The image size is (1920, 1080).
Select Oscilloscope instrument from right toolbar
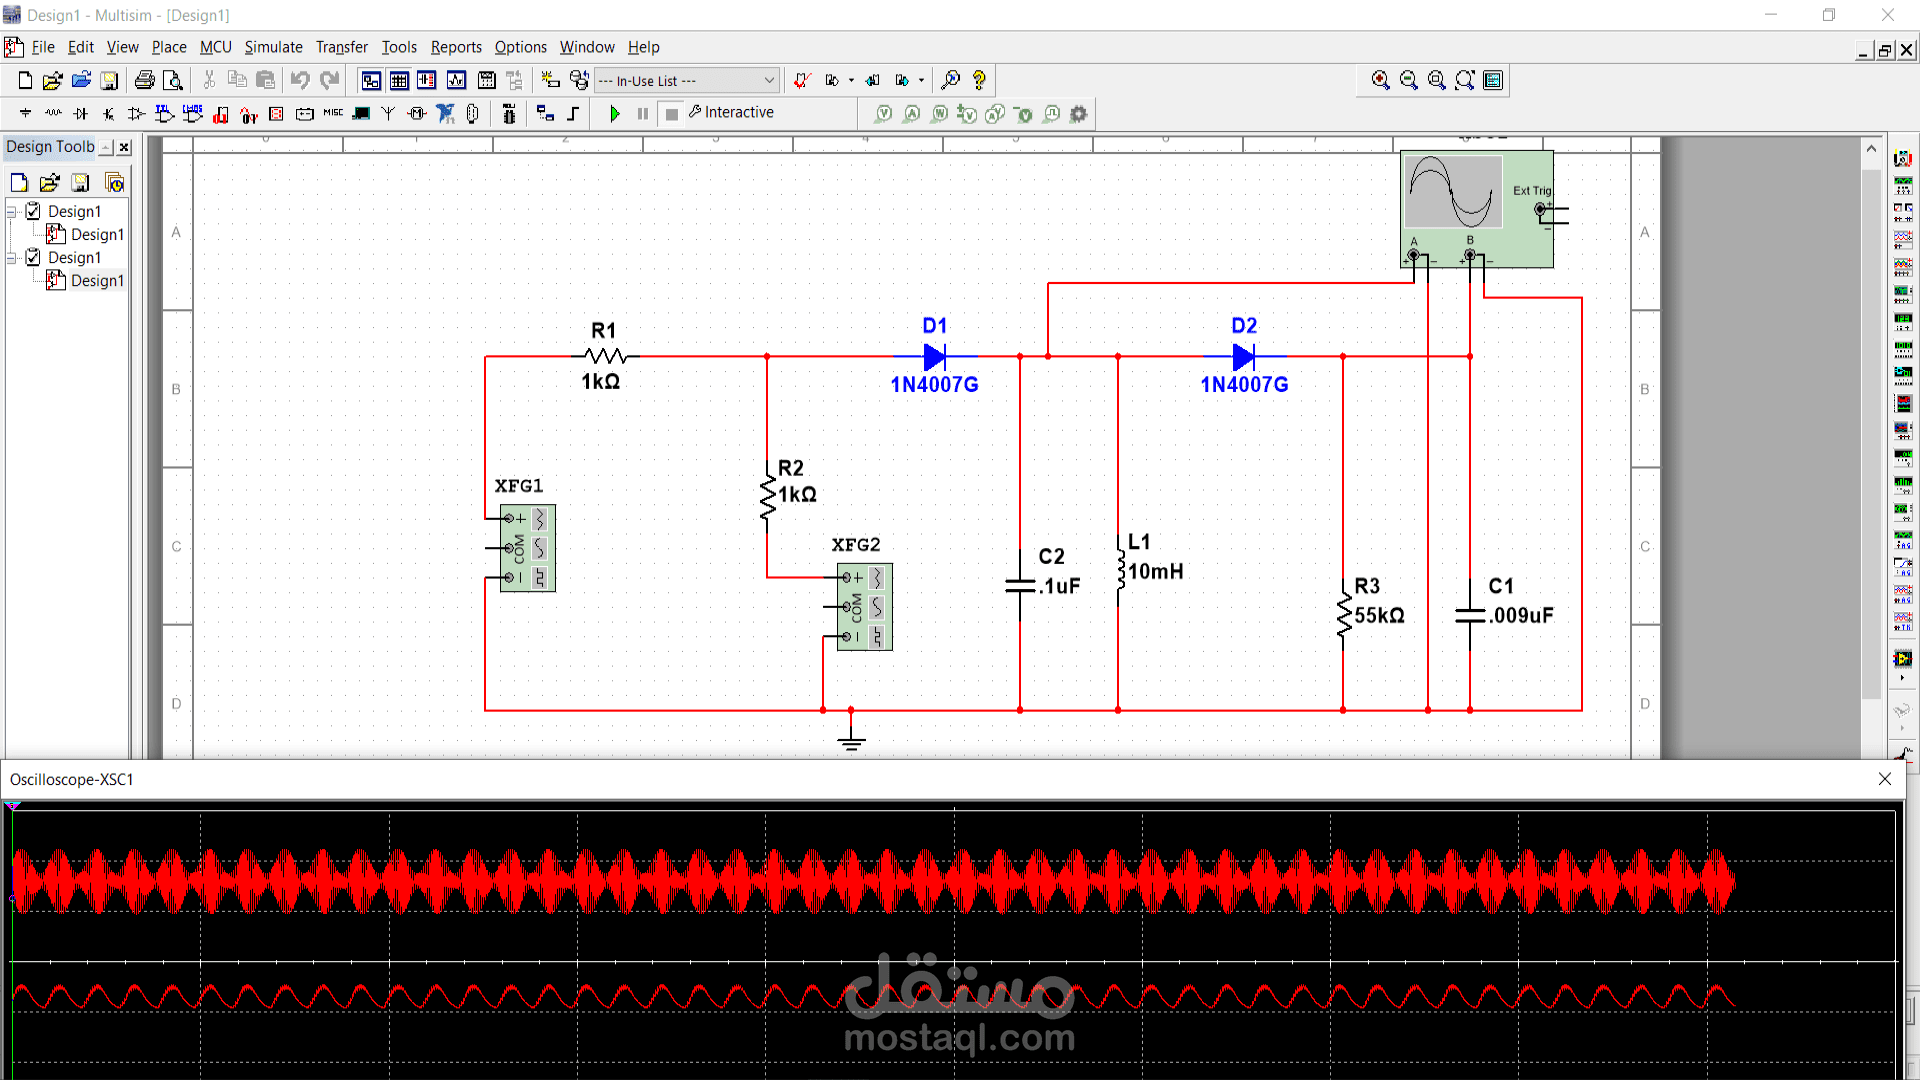click(1903, 240)
